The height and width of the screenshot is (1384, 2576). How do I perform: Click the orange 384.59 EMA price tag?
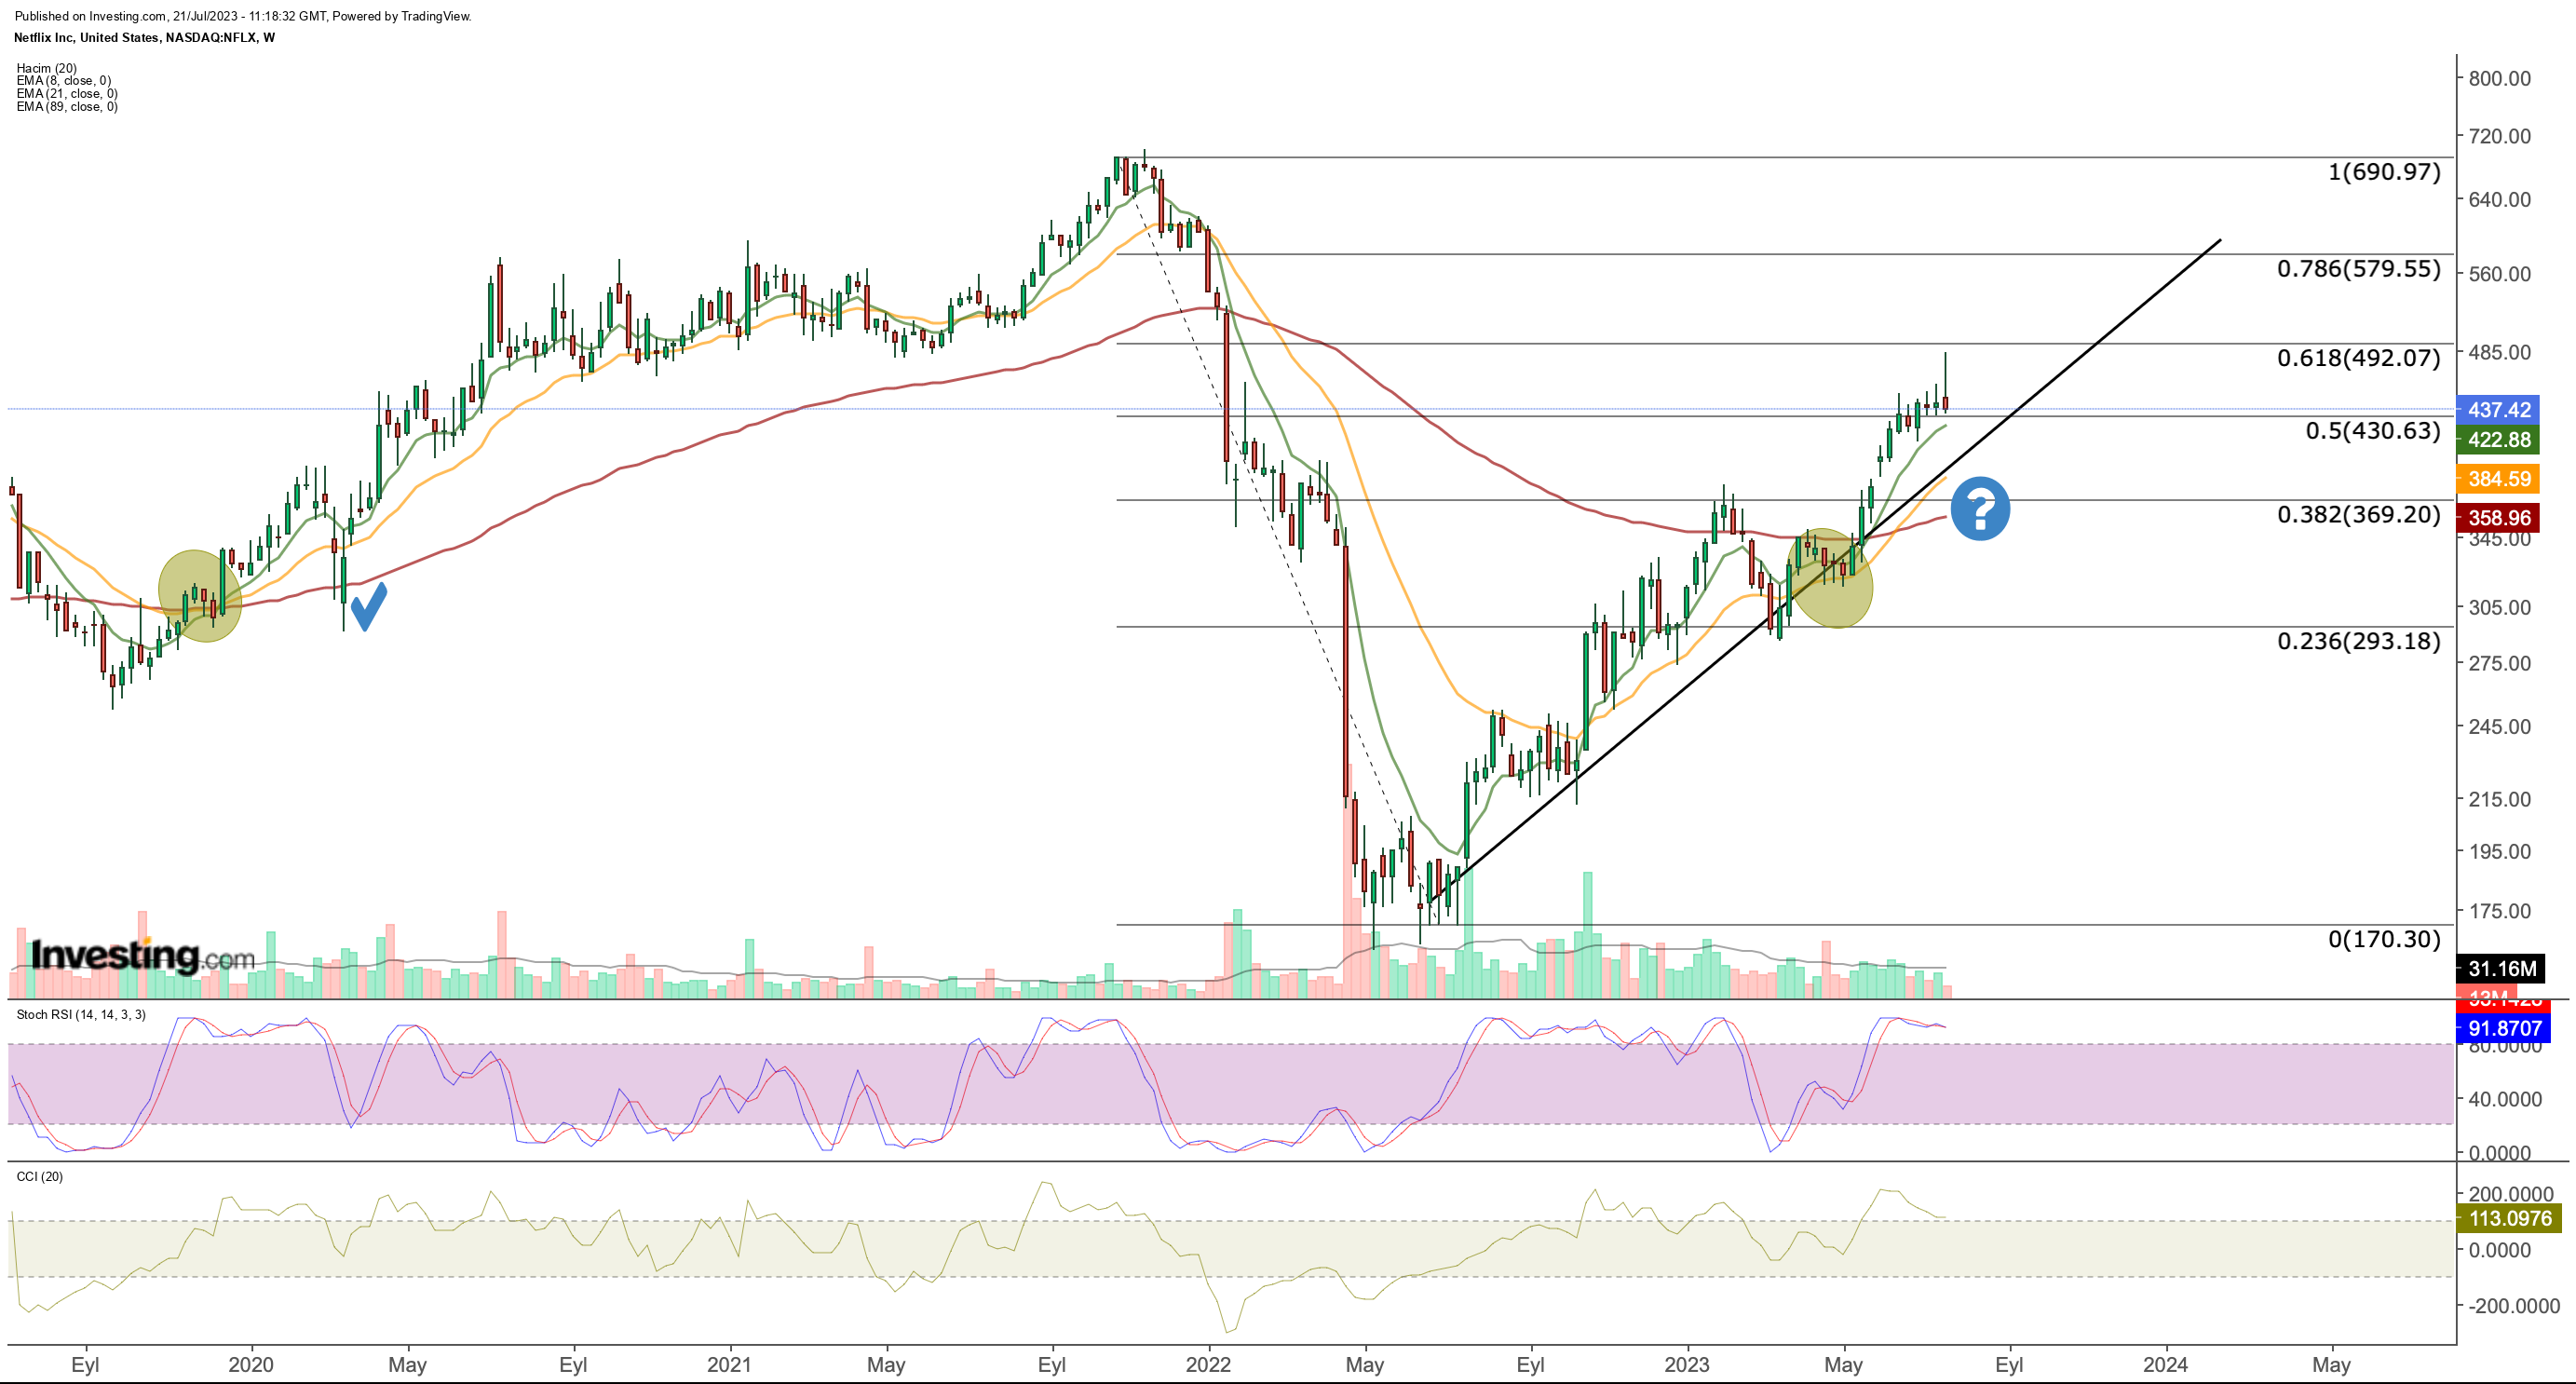click(x=2498, y=479)
